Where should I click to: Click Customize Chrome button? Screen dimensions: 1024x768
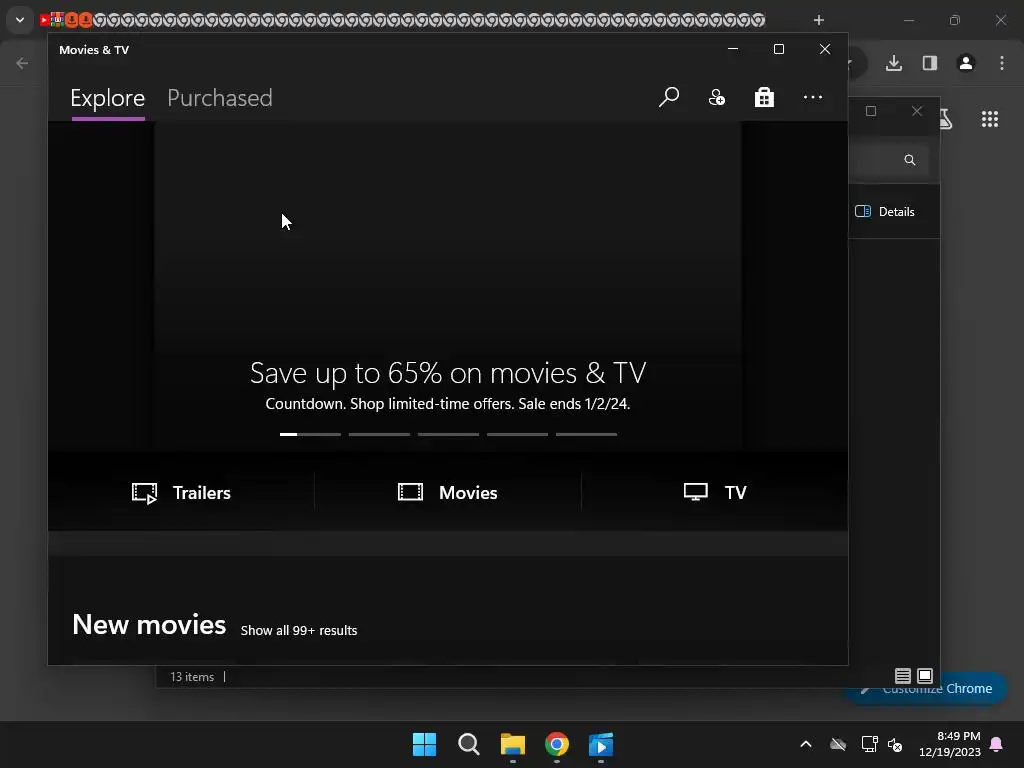[x=927, y=688]
